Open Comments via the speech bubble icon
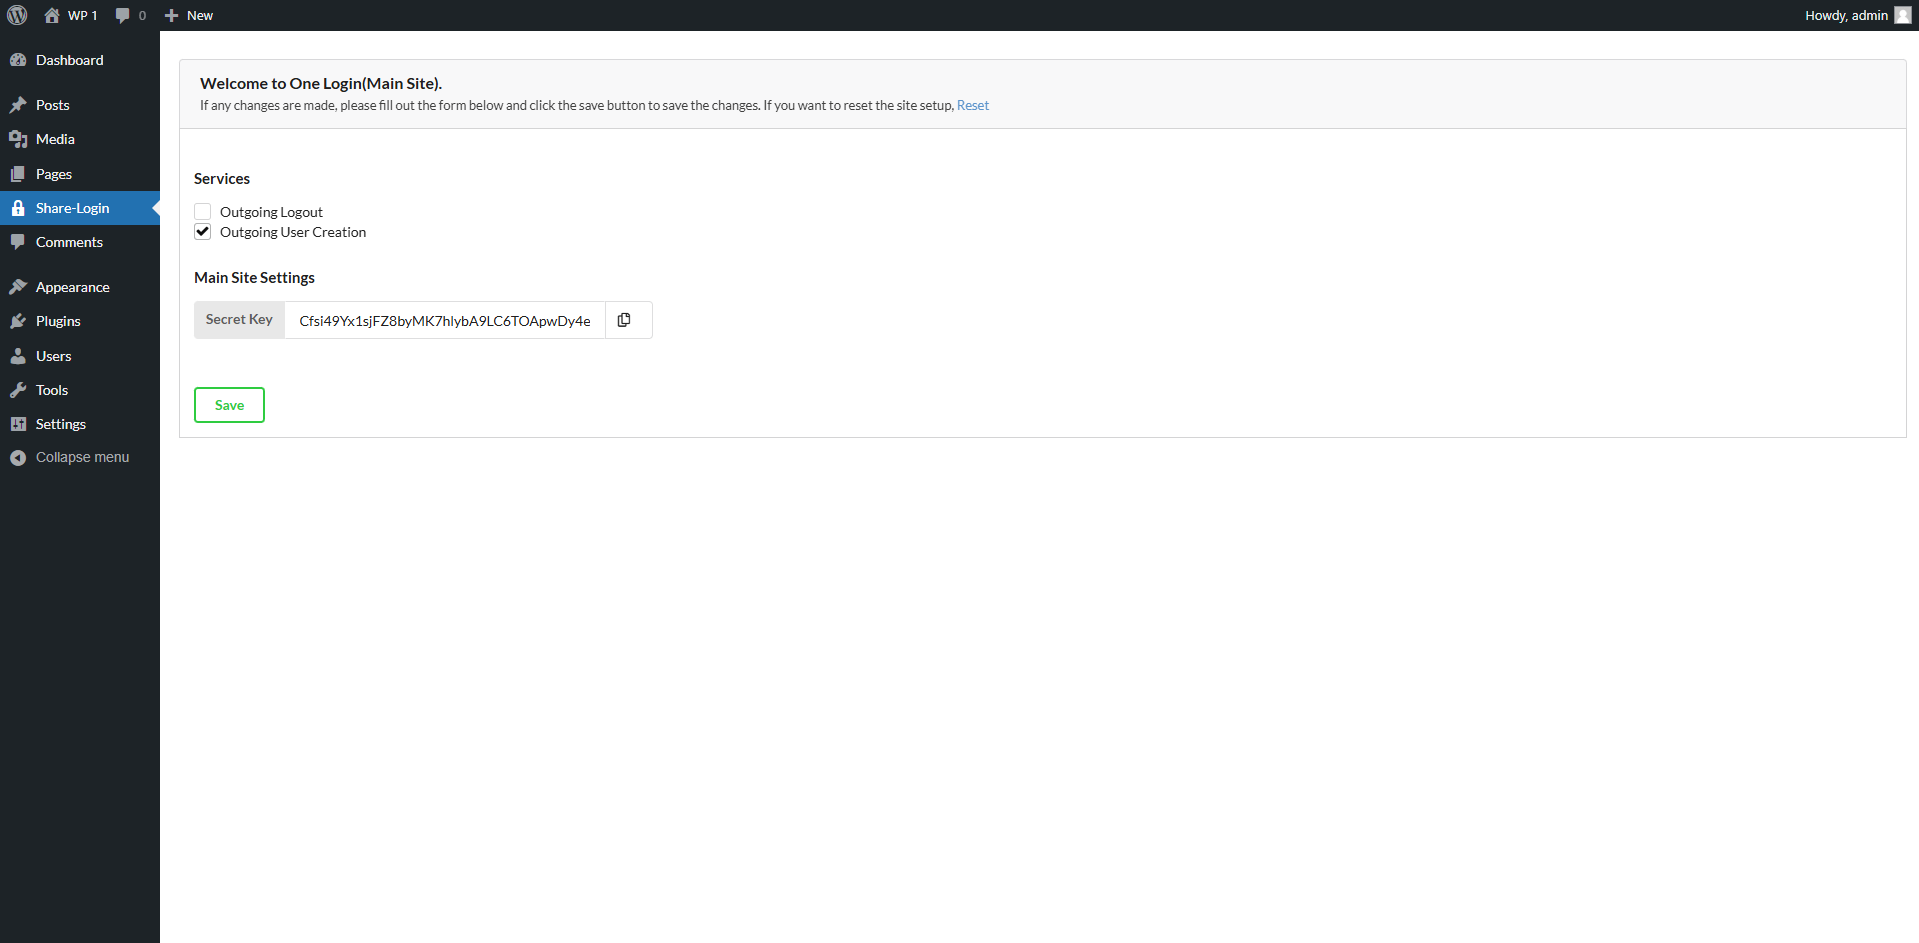Image resolution: width=1919 pixels, height=943 pixels. (20, 242)
